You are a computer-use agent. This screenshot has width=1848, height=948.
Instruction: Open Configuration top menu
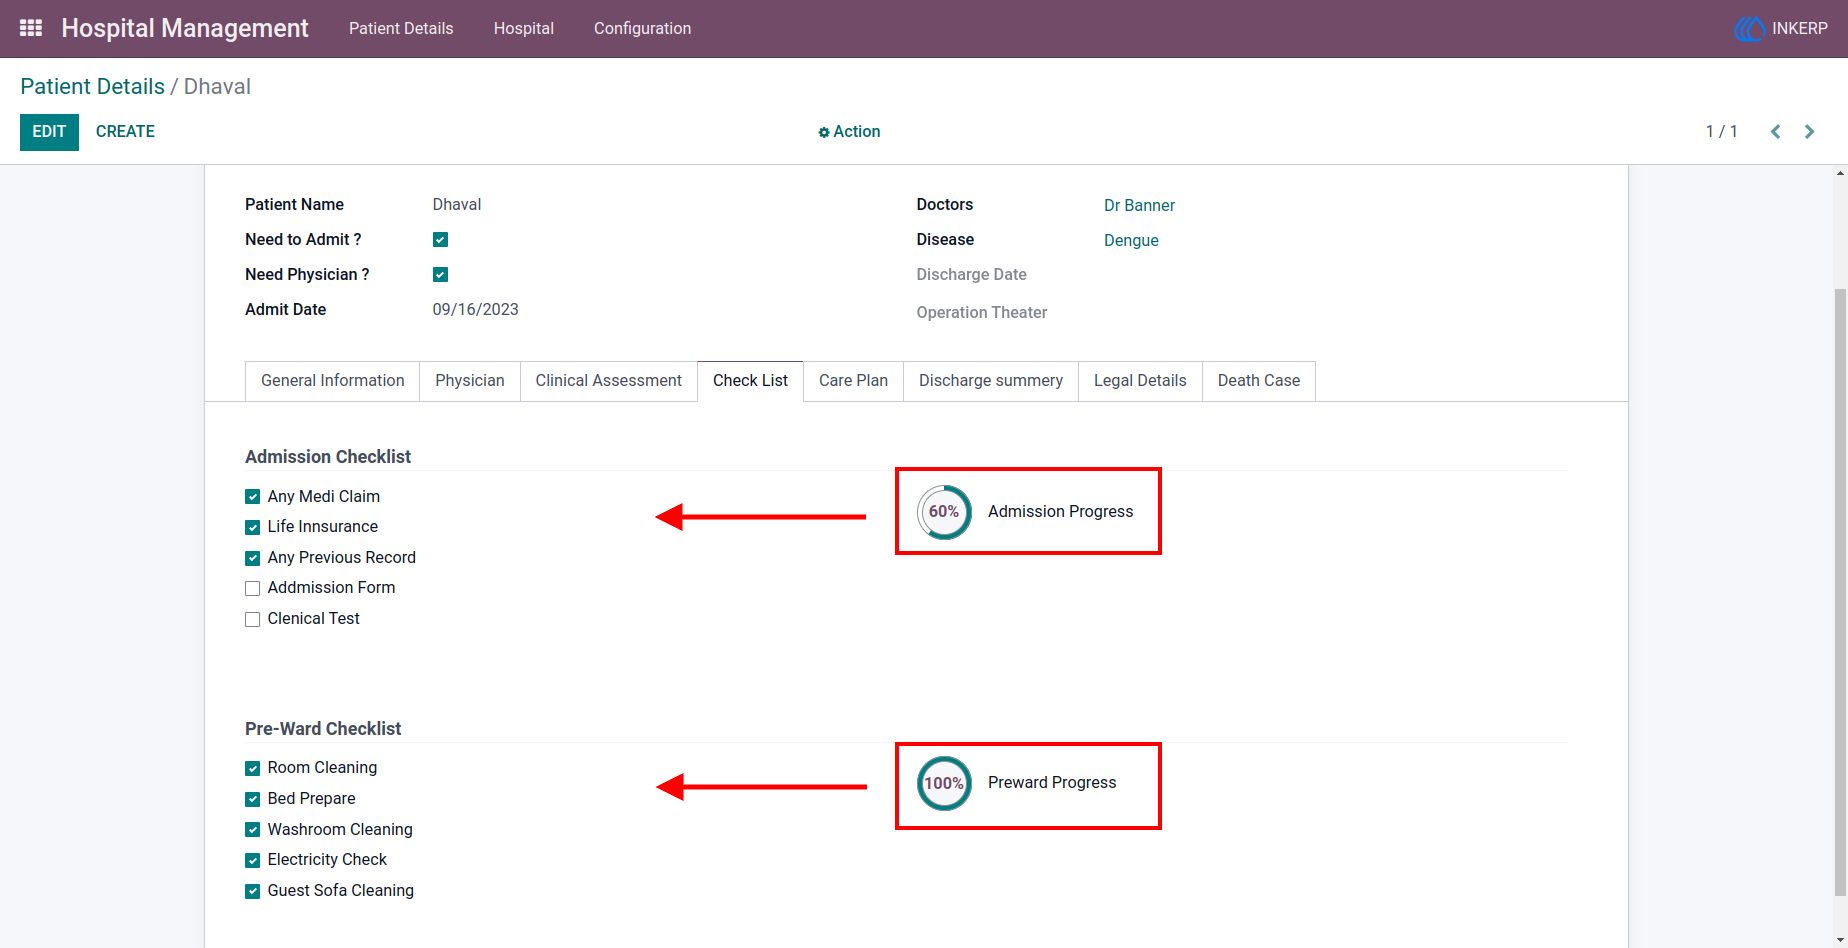pyautogui.click(x=642, y=28)
